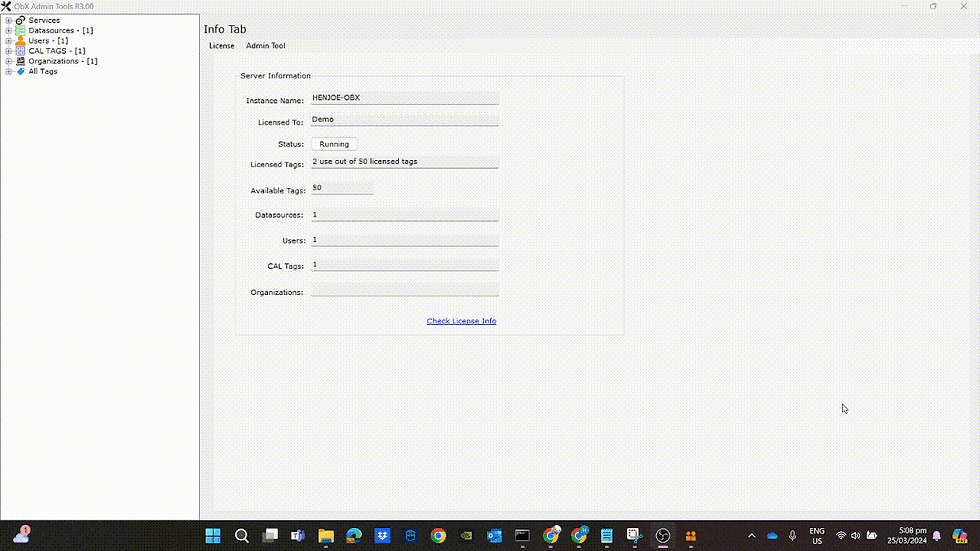Click the microphone tray icon
This screenshot has width=980, height=551.
click(x=792, y=535)
